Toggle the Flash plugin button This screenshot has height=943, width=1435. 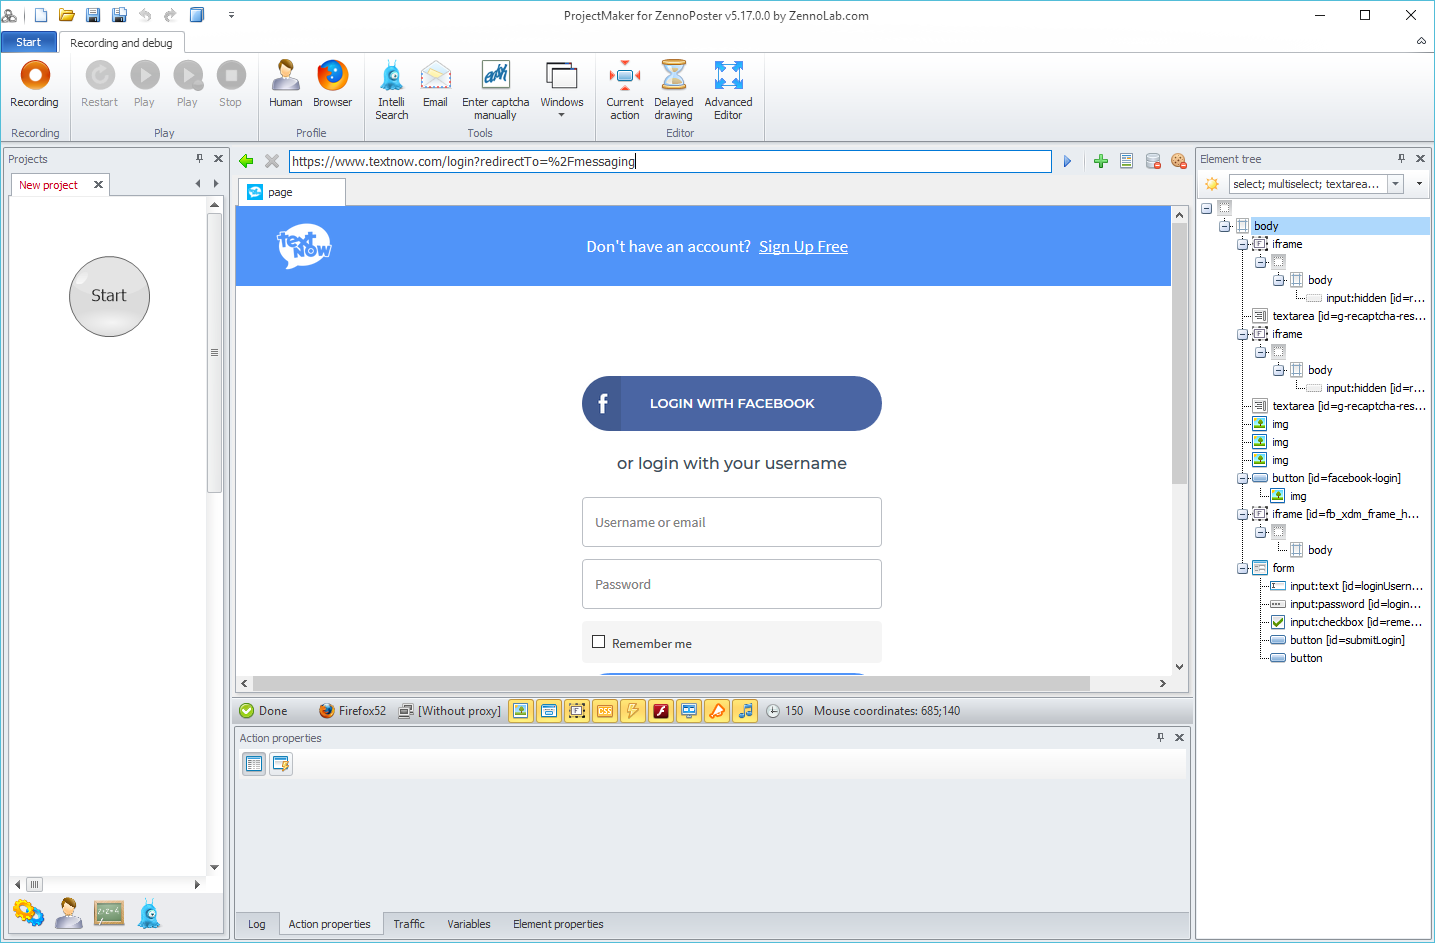pos(661,711)
